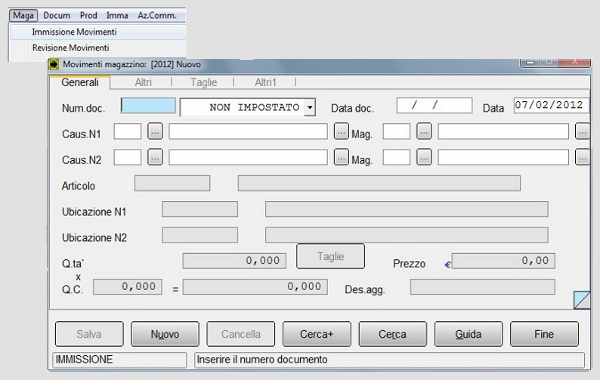600x380 pixels.
Task: Click the Articolo code field
Action: 172,183
